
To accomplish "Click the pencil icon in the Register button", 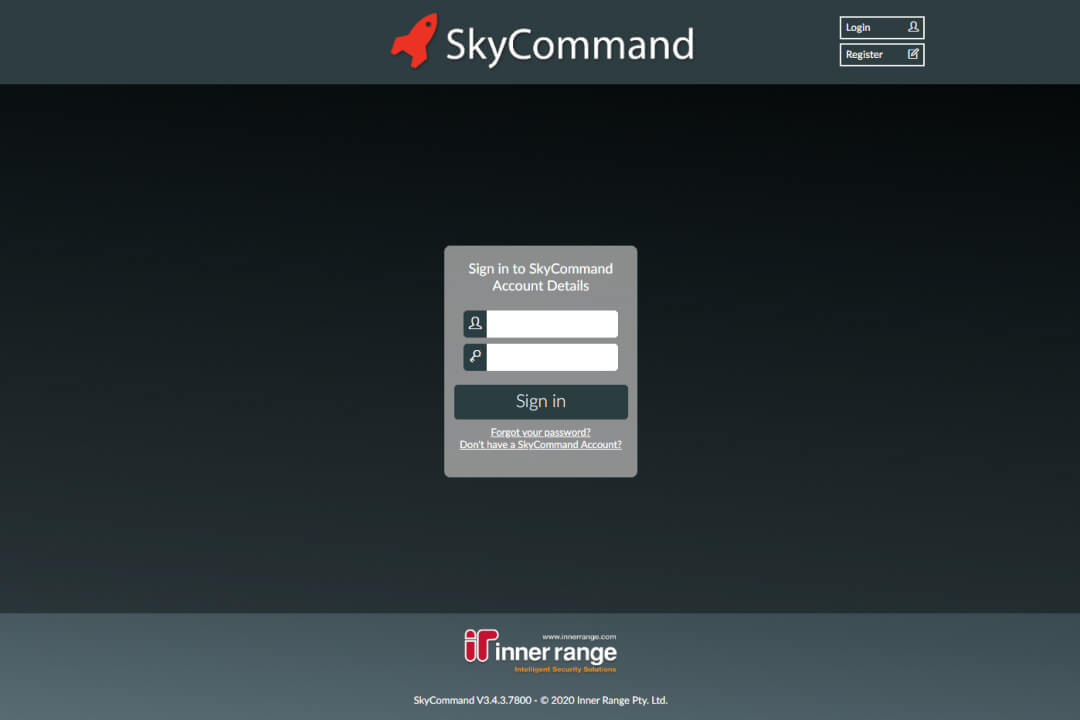I will pos(913,54).
